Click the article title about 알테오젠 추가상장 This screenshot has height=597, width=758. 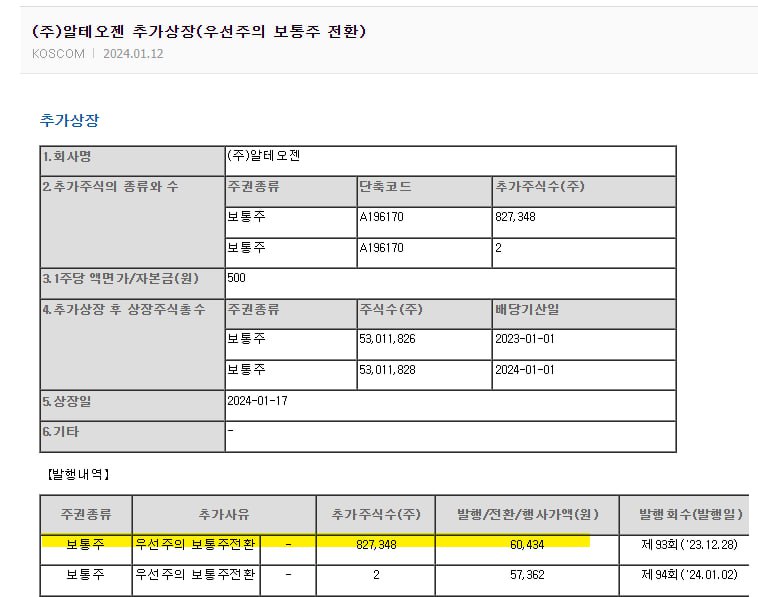199,31
